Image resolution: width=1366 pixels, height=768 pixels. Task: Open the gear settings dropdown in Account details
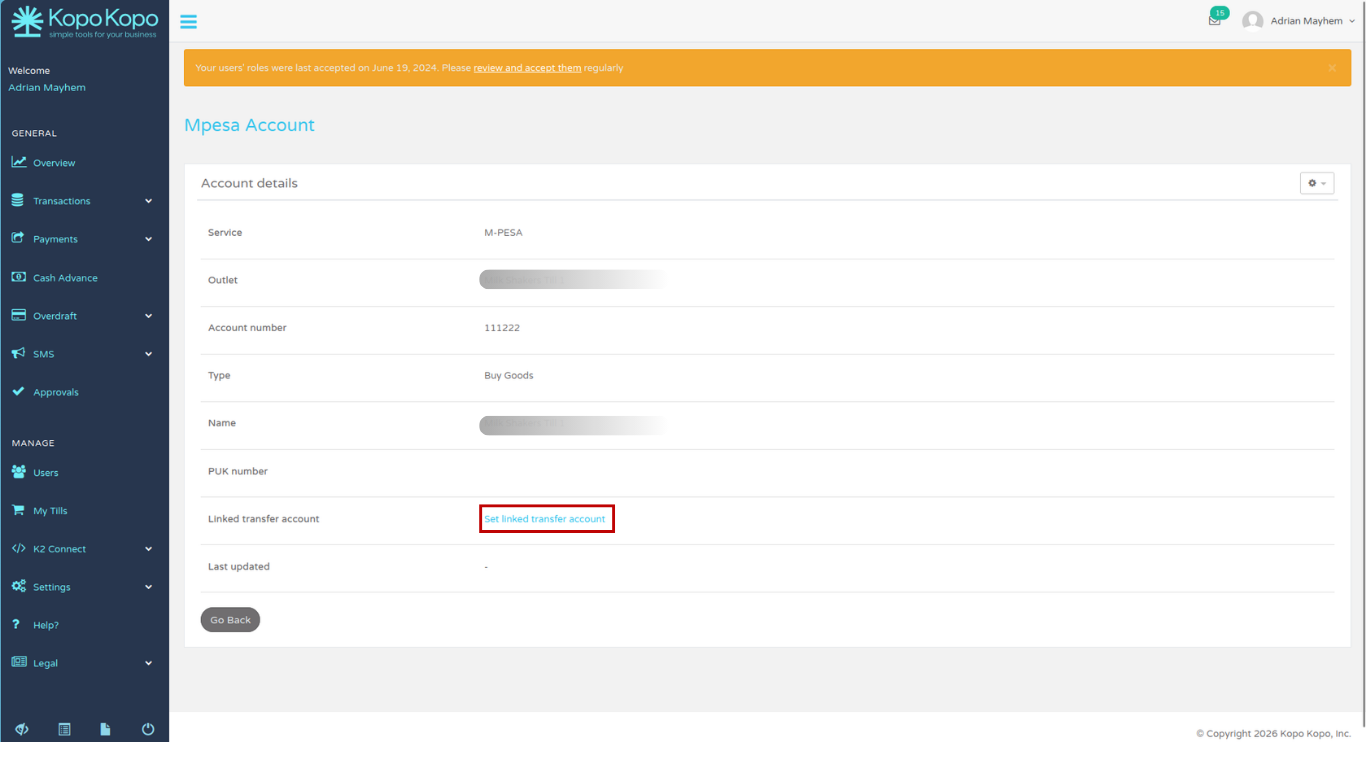tap(1316, 183)
